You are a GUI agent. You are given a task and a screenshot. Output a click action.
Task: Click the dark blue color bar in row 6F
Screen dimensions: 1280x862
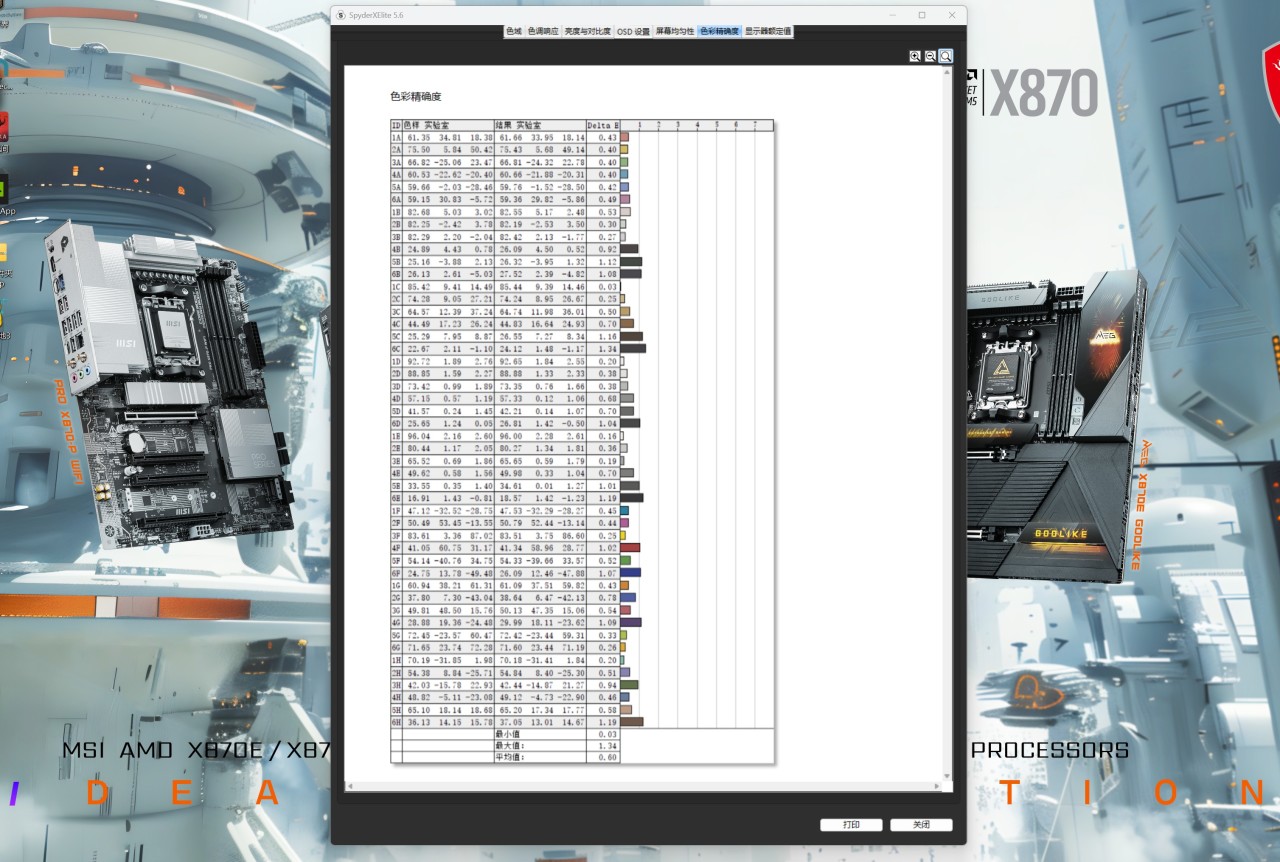pyautogui.click(x=630, y=573)
